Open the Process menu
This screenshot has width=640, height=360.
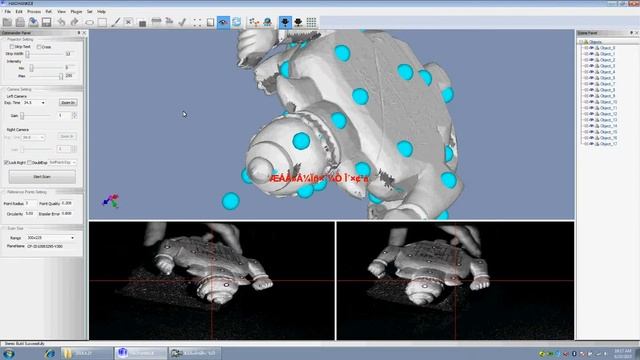tap(34, 11)
